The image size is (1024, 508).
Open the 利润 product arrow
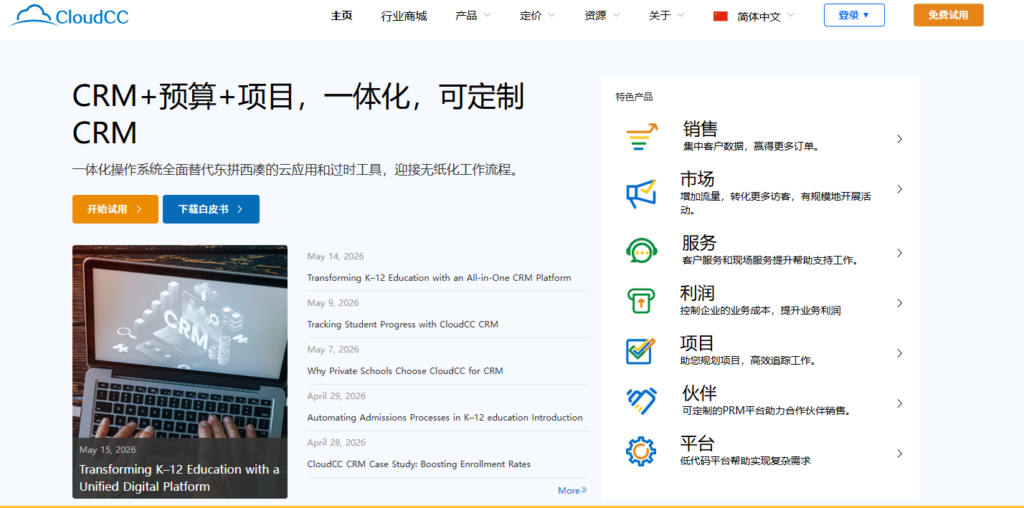(x=899, y=303)
